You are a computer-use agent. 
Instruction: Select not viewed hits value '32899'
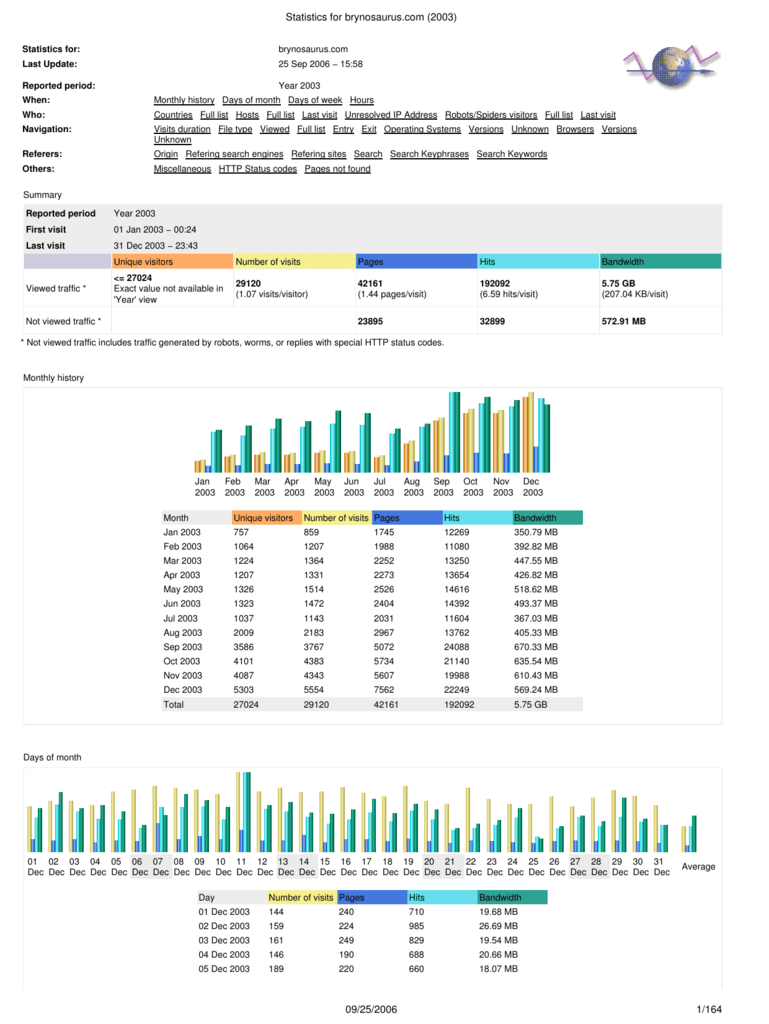tap(492, 321)
